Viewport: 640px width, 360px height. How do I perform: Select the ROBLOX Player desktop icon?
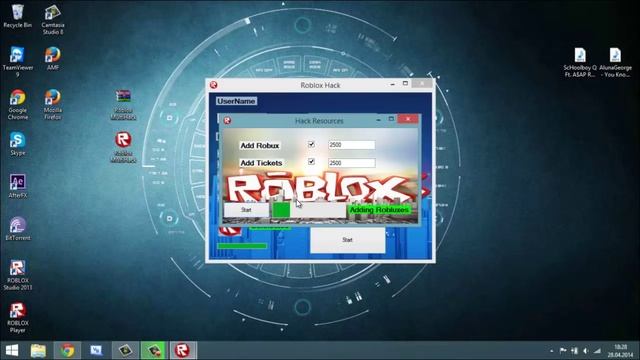[x=18, y=317]
